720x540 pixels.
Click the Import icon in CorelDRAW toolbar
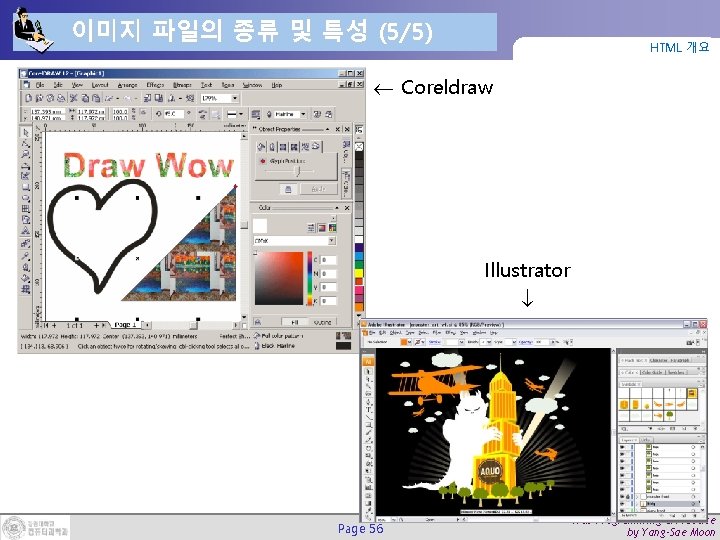tap(147, 98)
